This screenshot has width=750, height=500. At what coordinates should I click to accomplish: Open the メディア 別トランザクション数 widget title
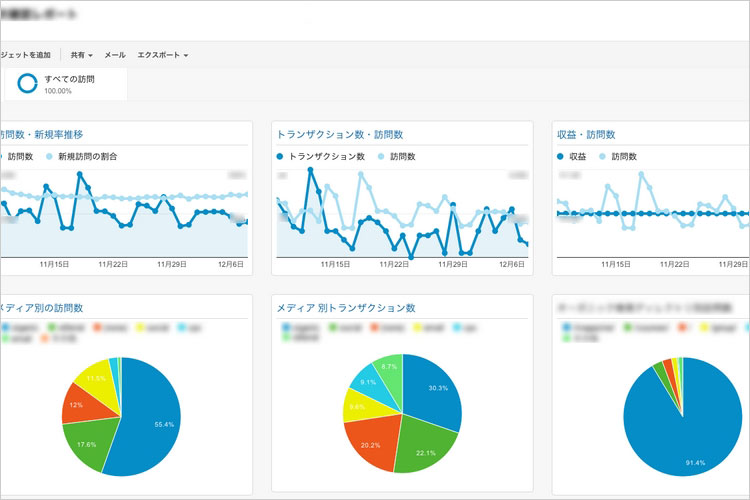point(345,308)
